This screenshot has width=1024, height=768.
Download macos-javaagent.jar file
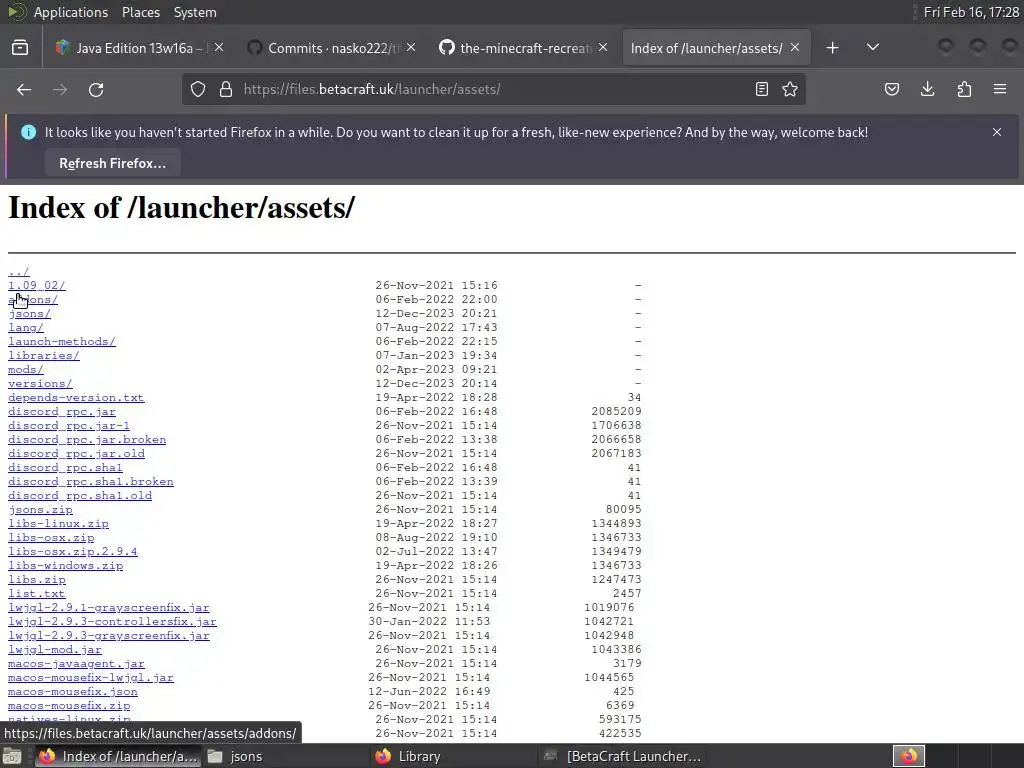(x=76, y=664)
